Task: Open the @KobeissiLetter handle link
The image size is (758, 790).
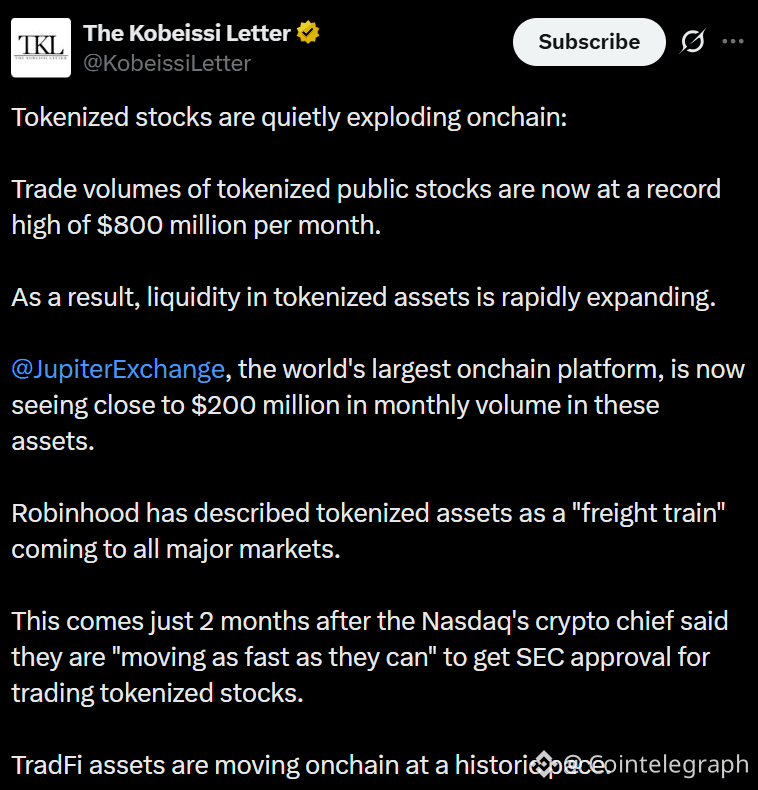Action: pos(167,63)
